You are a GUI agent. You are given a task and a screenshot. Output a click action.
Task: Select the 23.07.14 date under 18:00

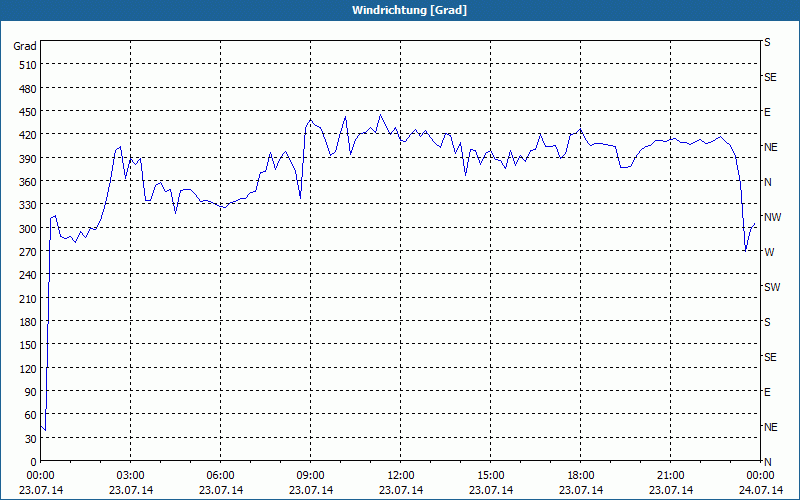(581, 490)
